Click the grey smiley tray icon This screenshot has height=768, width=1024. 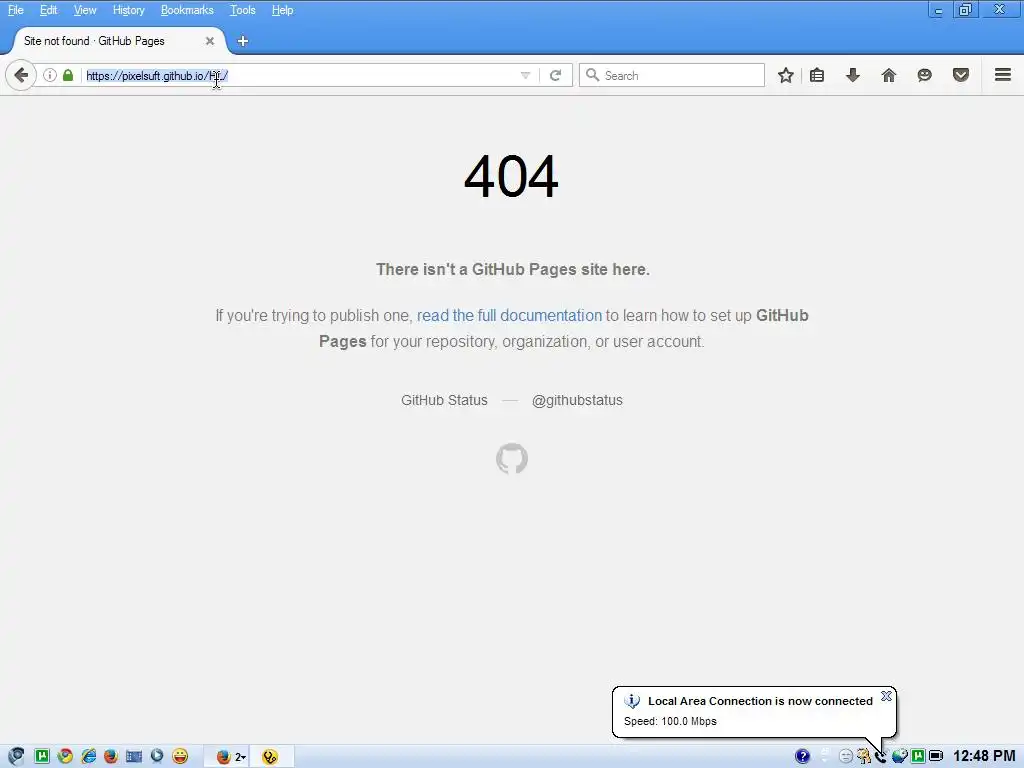846,756
